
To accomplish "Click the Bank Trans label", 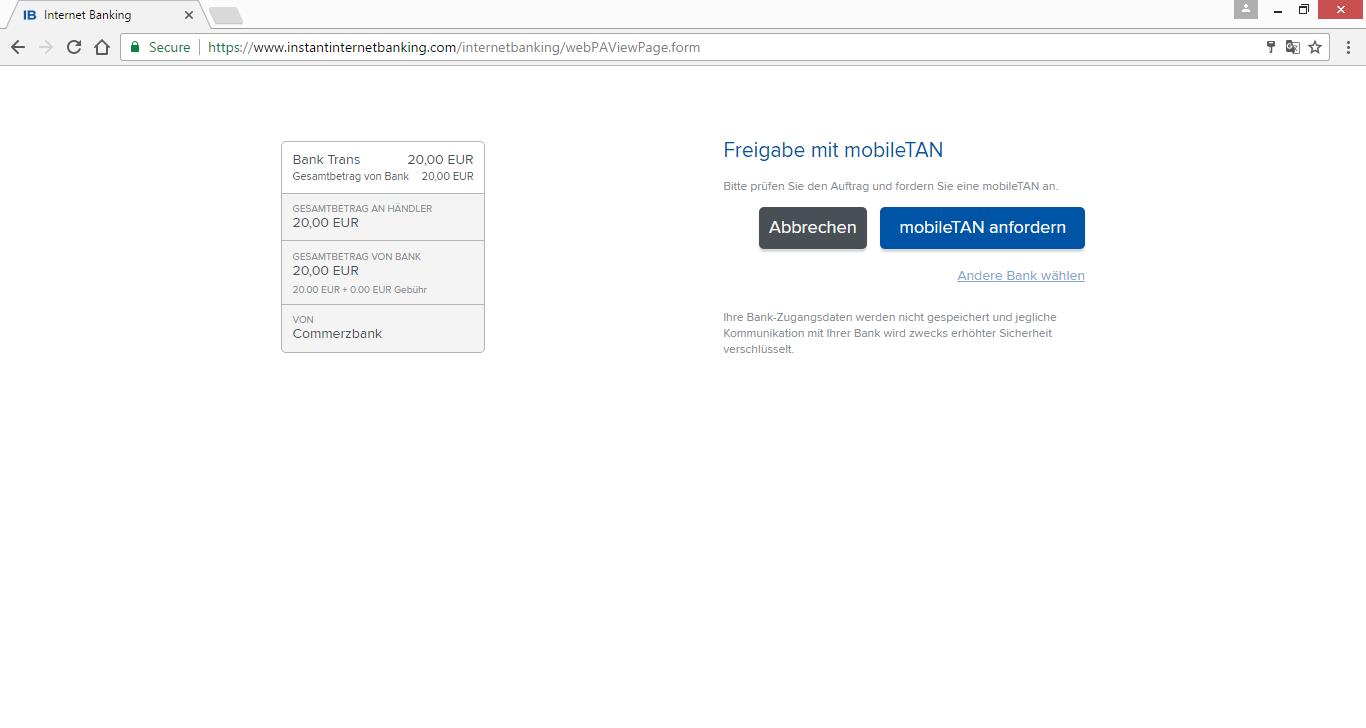I will tap(326, 159).
